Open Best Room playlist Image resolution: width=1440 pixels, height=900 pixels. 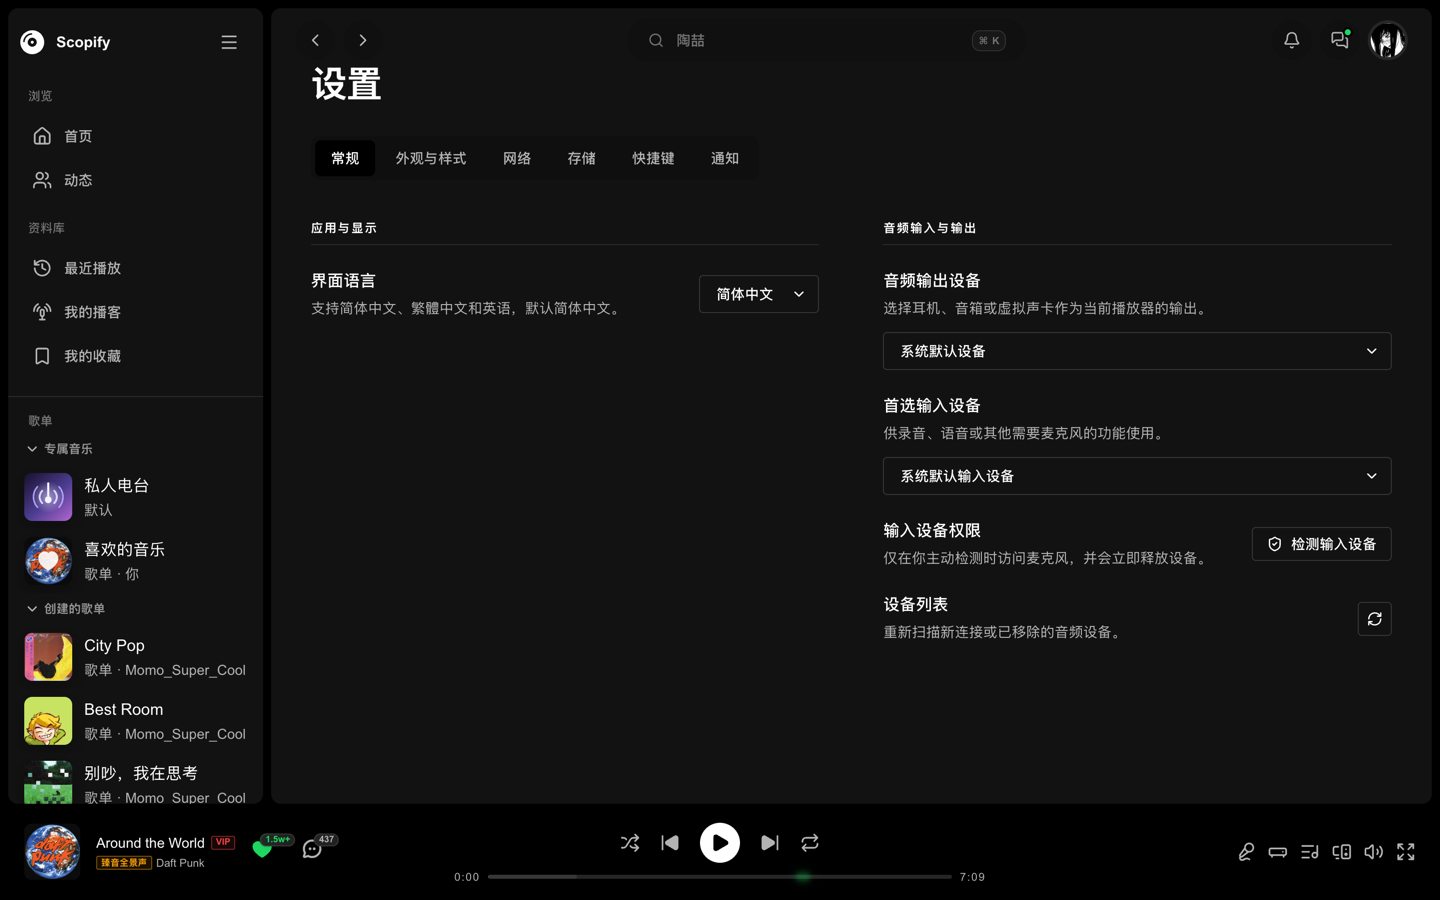136,721
